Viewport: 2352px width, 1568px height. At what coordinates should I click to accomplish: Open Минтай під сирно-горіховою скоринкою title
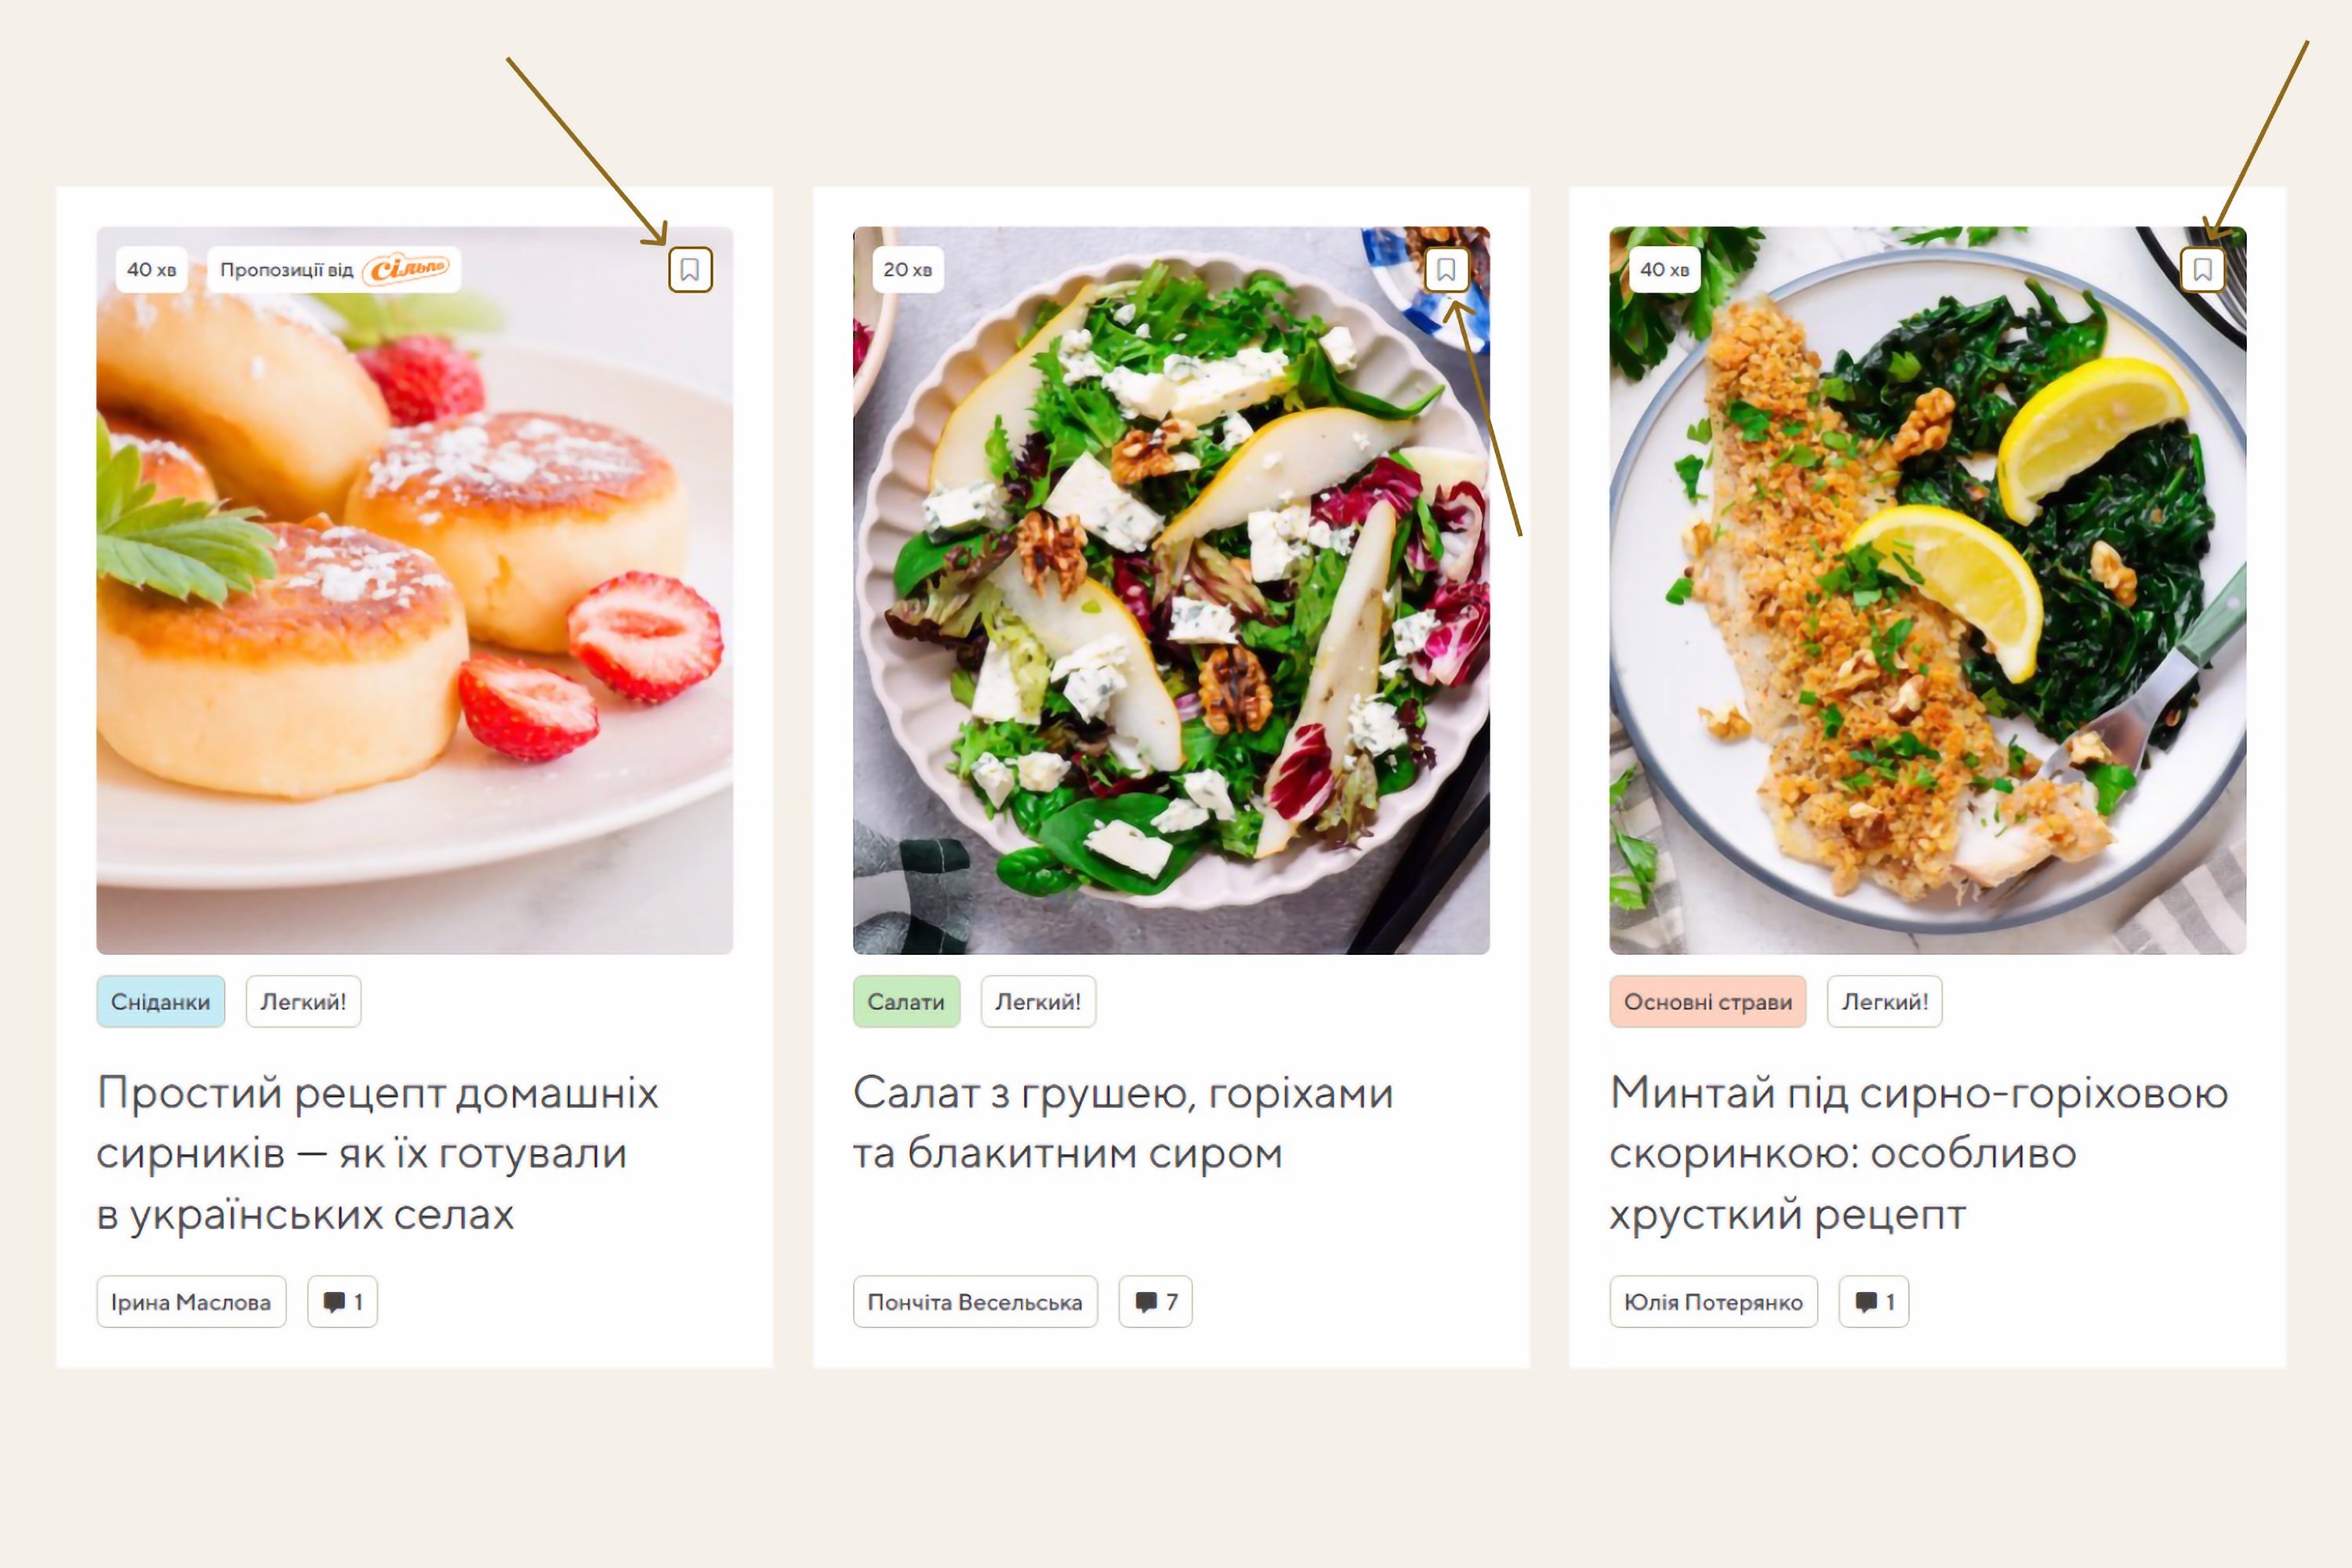coord(1919,1153)
